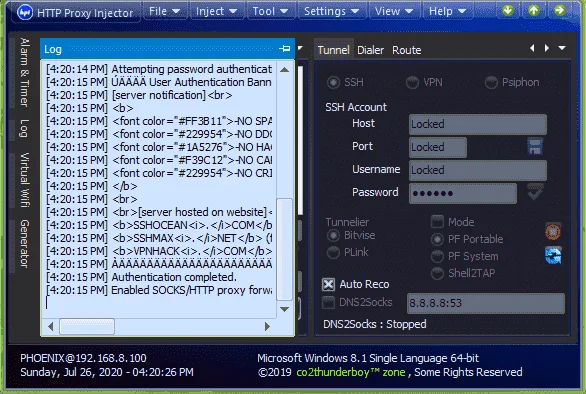Switch to the Route tab
This screenshot has width=586, height=394.
pyautogui.click(x=407, y=50)
